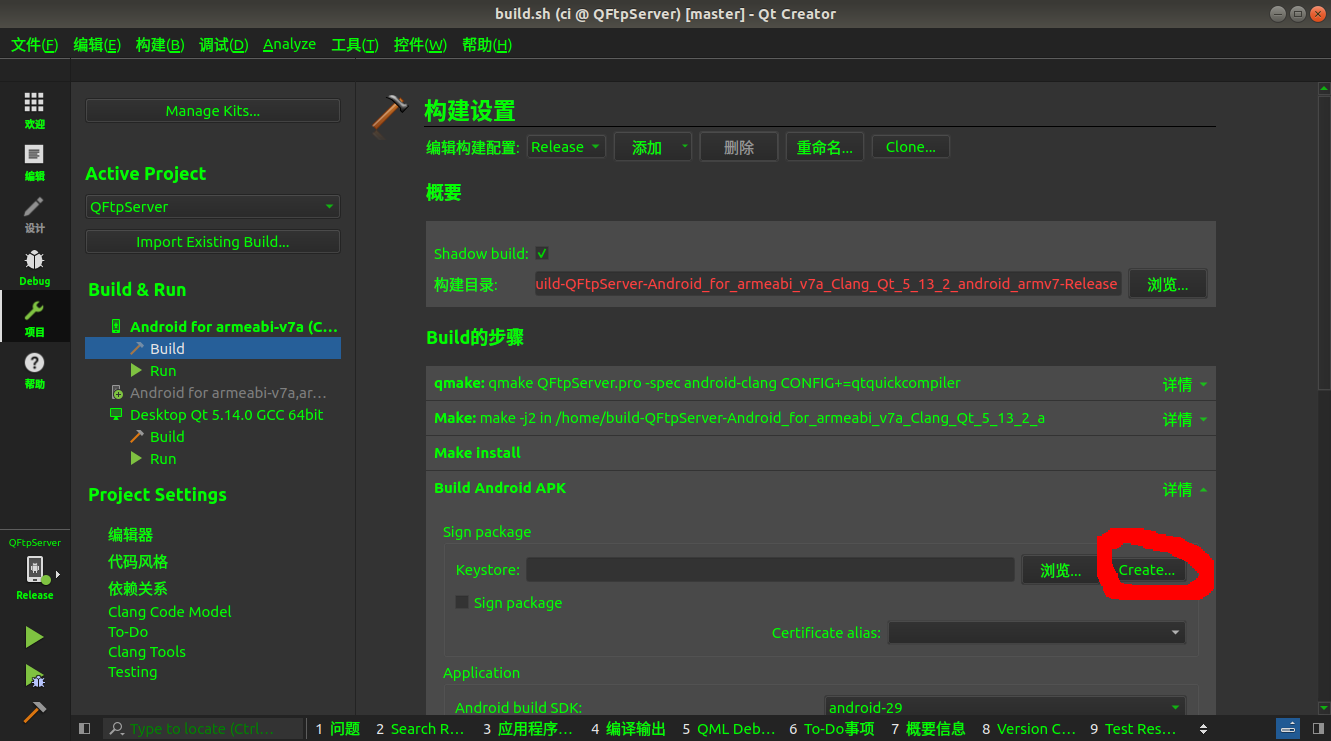The height and width of the screenshot is (741, 1331).
Task: Click Import Existing Build... button
Action: (x=213, y=242)
